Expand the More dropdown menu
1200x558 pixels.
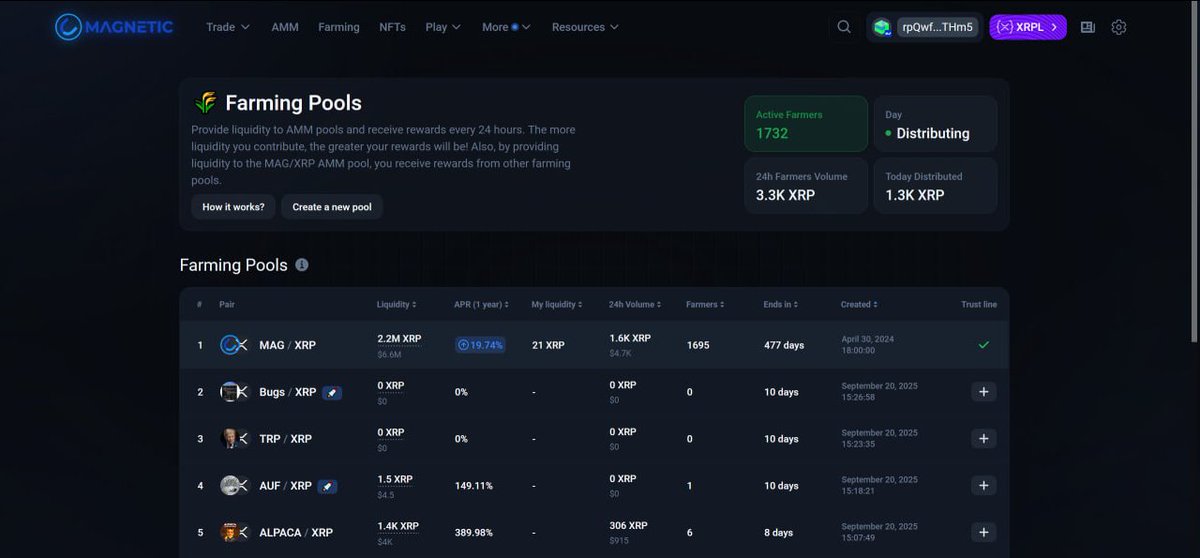(506, 27)
